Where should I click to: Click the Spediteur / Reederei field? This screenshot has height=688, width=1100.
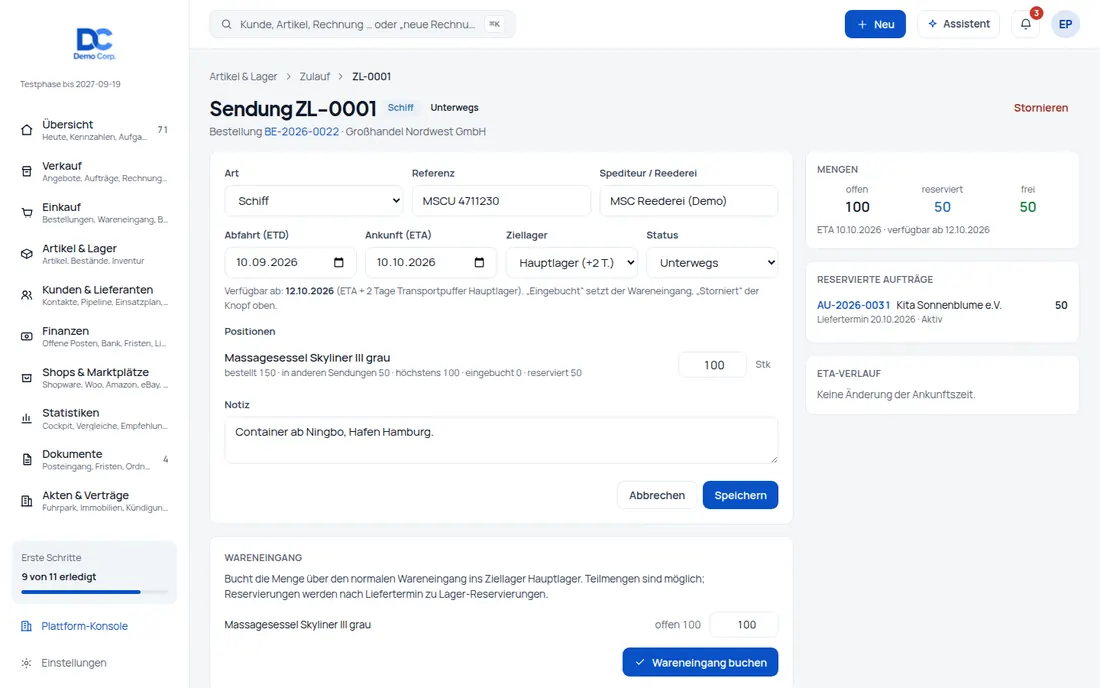tap(688, 201)
